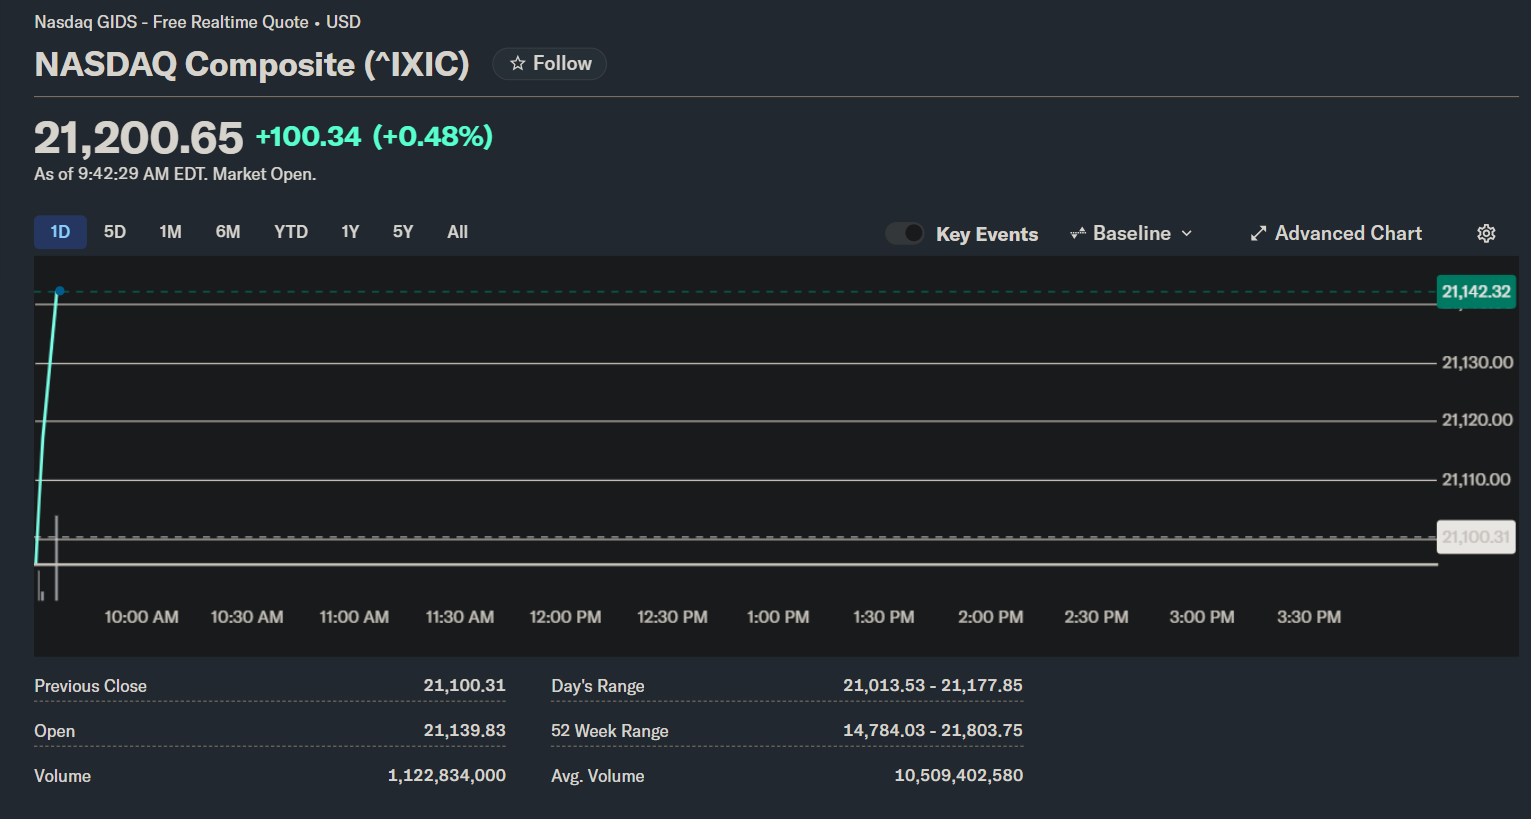Click the Avg. Volume label
Image resolution: width=1531 pixels, height=819 pixels.
598,776
